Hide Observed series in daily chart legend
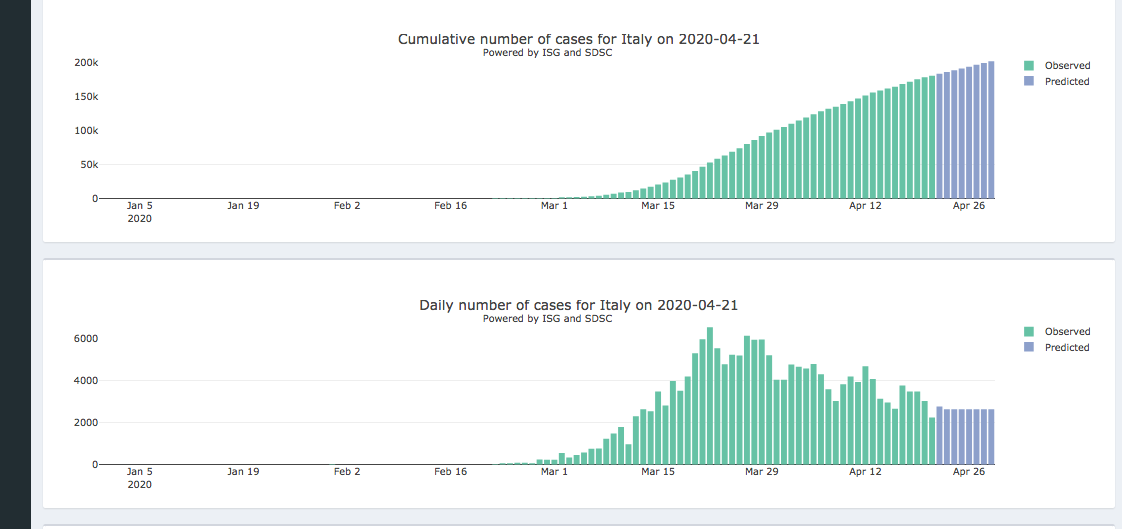The width and height of the screenshot is (1122, 529). 1067,332
